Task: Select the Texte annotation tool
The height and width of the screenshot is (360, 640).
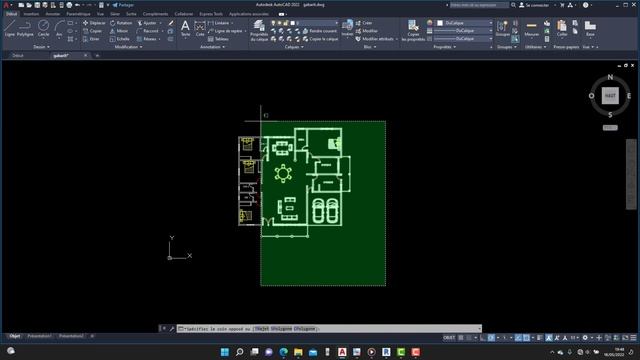Action: point(185,29)
